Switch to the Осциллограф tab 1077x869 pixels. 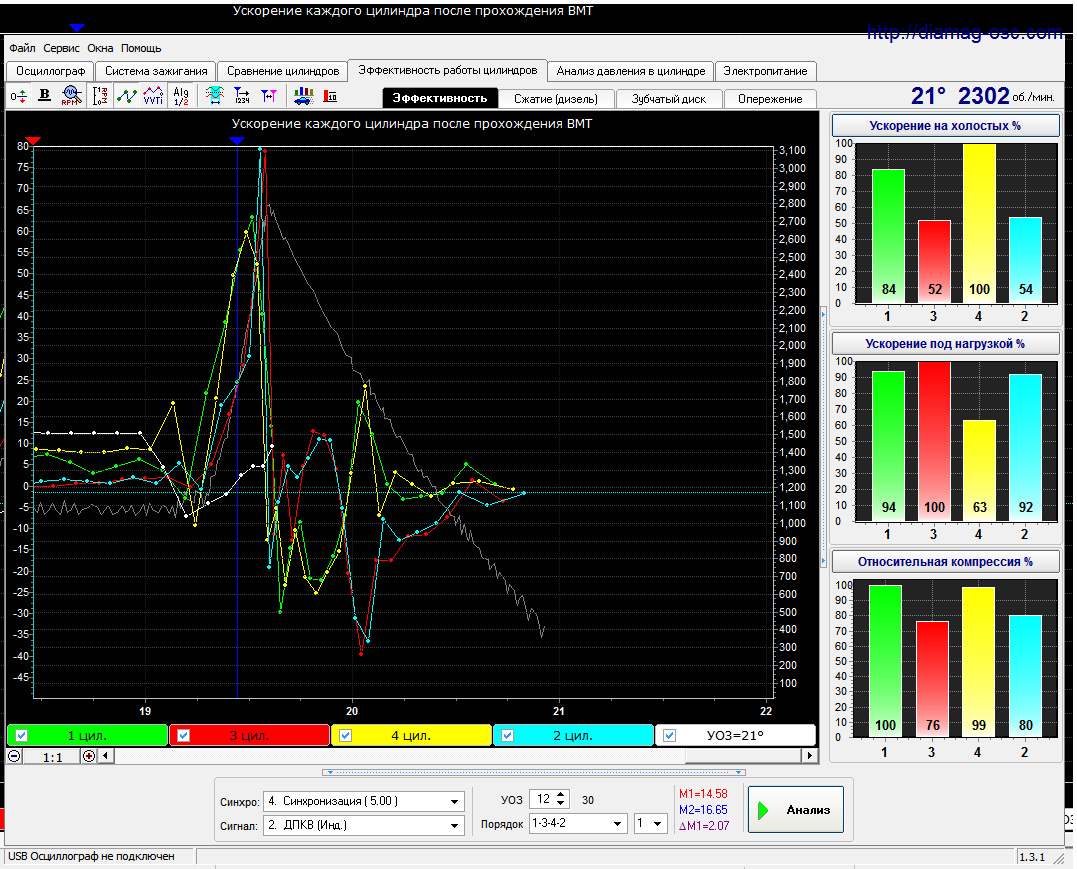point(51,71)
